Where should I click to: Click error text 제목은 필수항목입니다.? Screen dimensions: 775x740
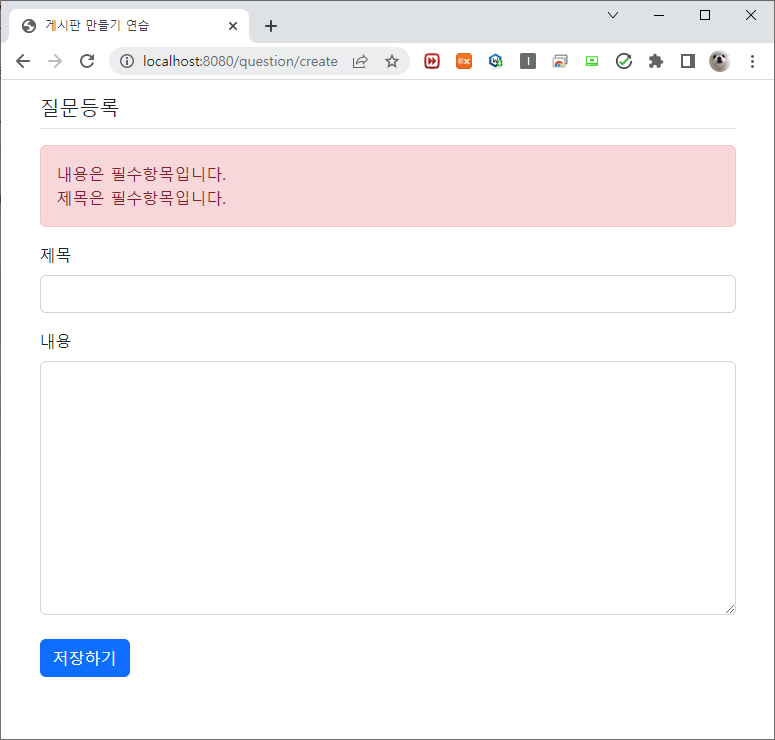[x=142, y=198]
